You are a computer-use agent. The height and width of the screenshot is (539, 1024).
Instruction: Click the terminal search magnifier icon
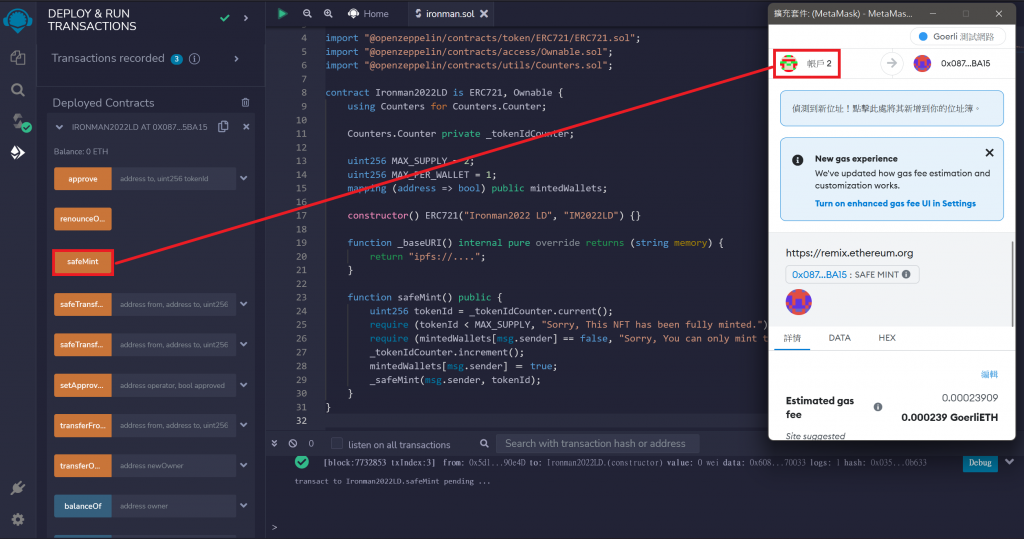click(484, 444)
